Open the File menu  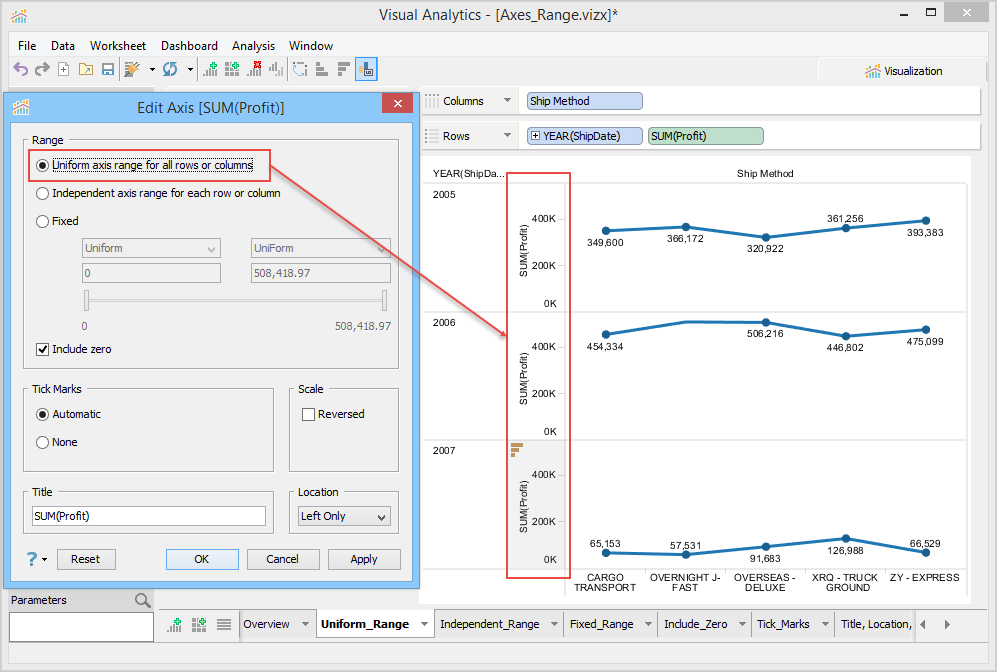[27, 46]
